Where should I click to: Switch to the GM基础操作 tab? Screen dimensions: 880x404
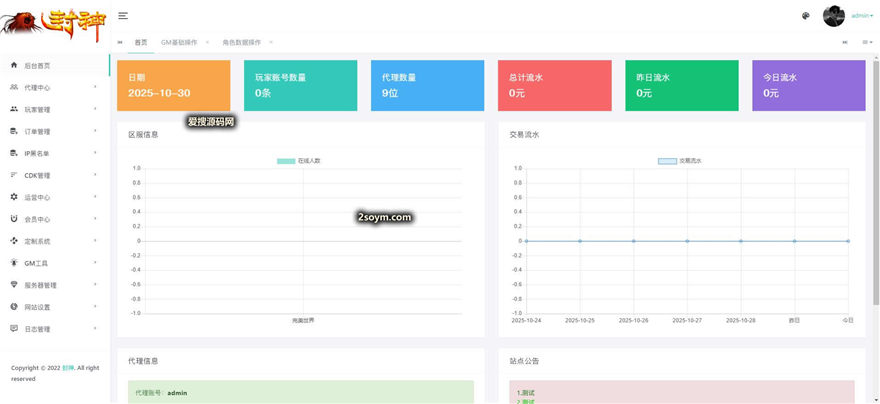(179, 42)
